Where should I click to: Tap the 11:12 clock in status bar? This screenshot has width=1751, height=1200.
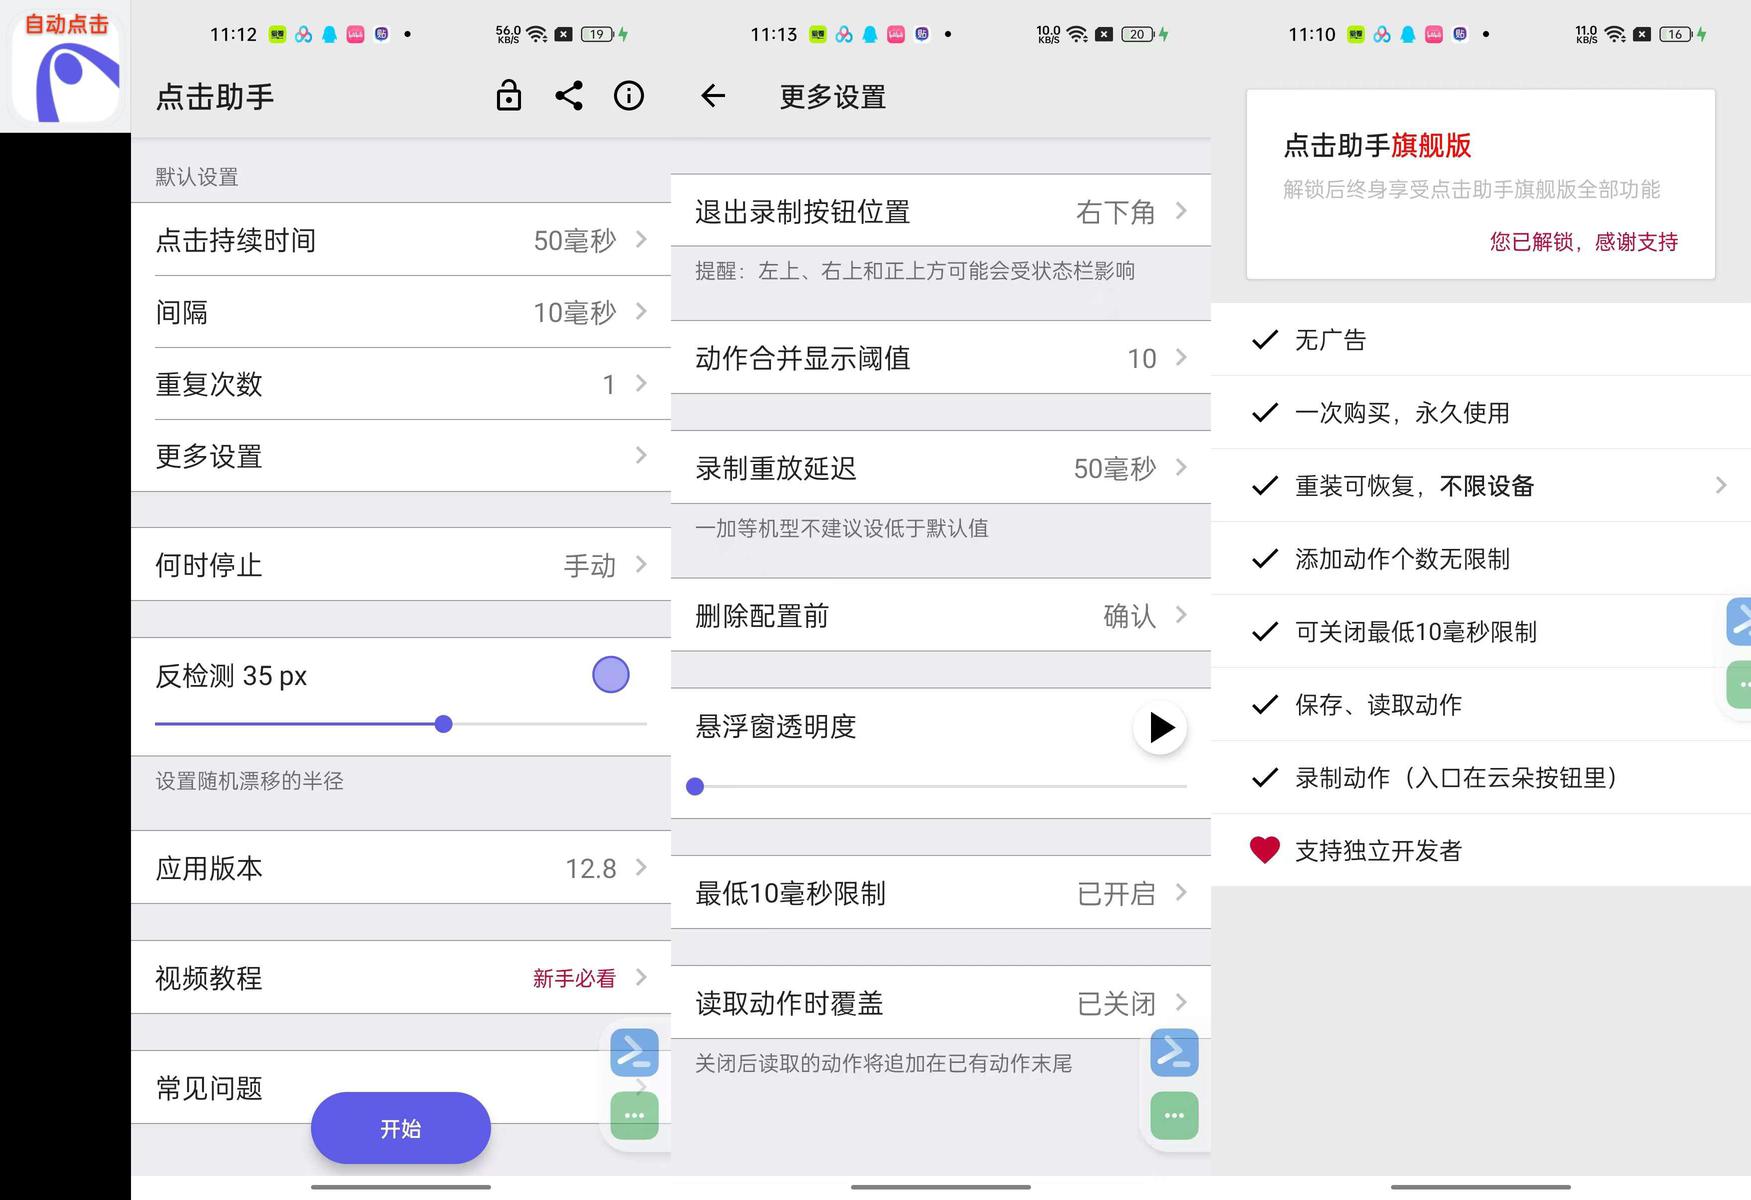tap(233, 34)
